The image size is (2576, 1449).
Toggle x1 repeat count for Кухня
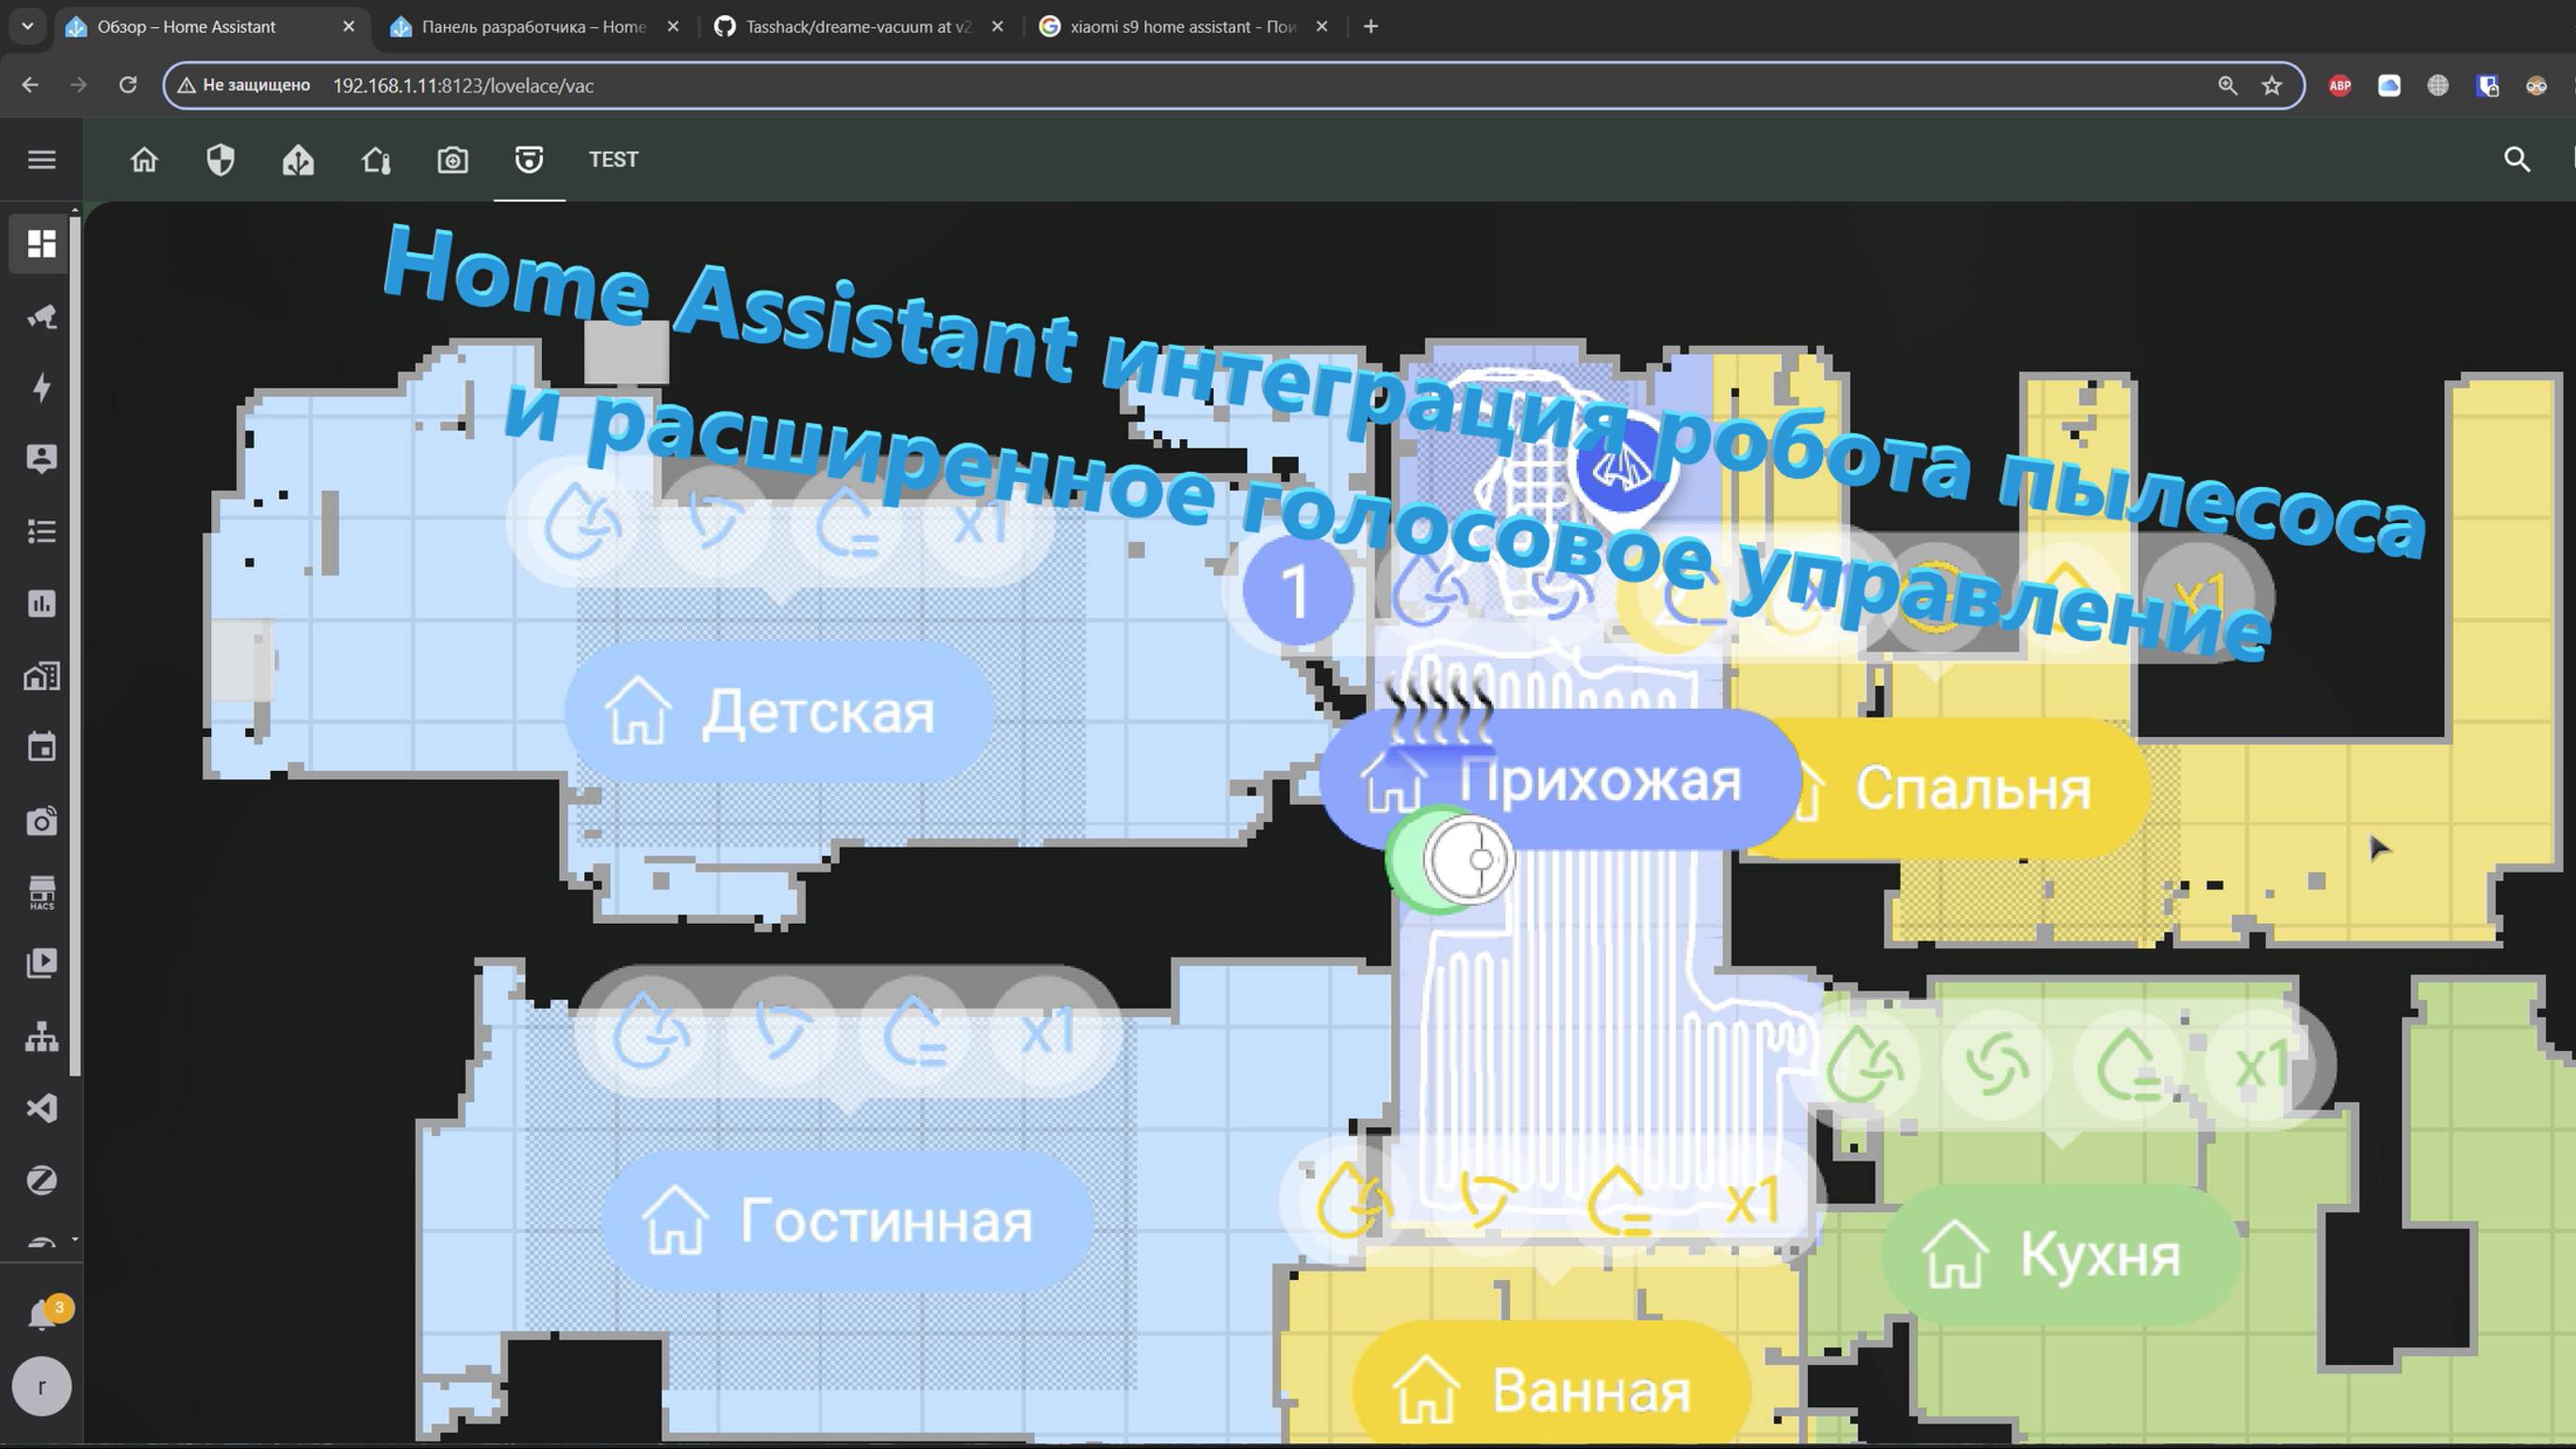click(2261, 1066)
